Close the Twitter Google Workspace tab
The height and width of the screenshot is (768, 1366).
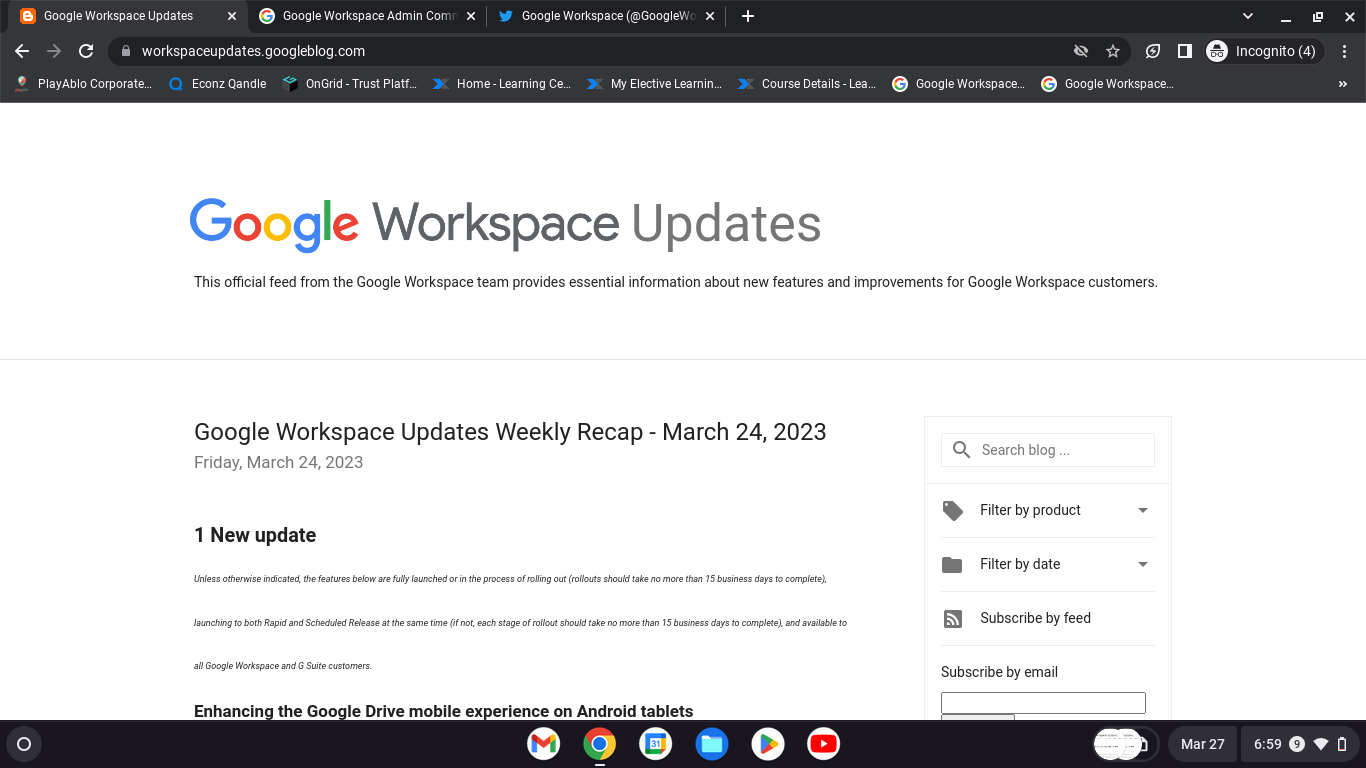tap(710, 16)
